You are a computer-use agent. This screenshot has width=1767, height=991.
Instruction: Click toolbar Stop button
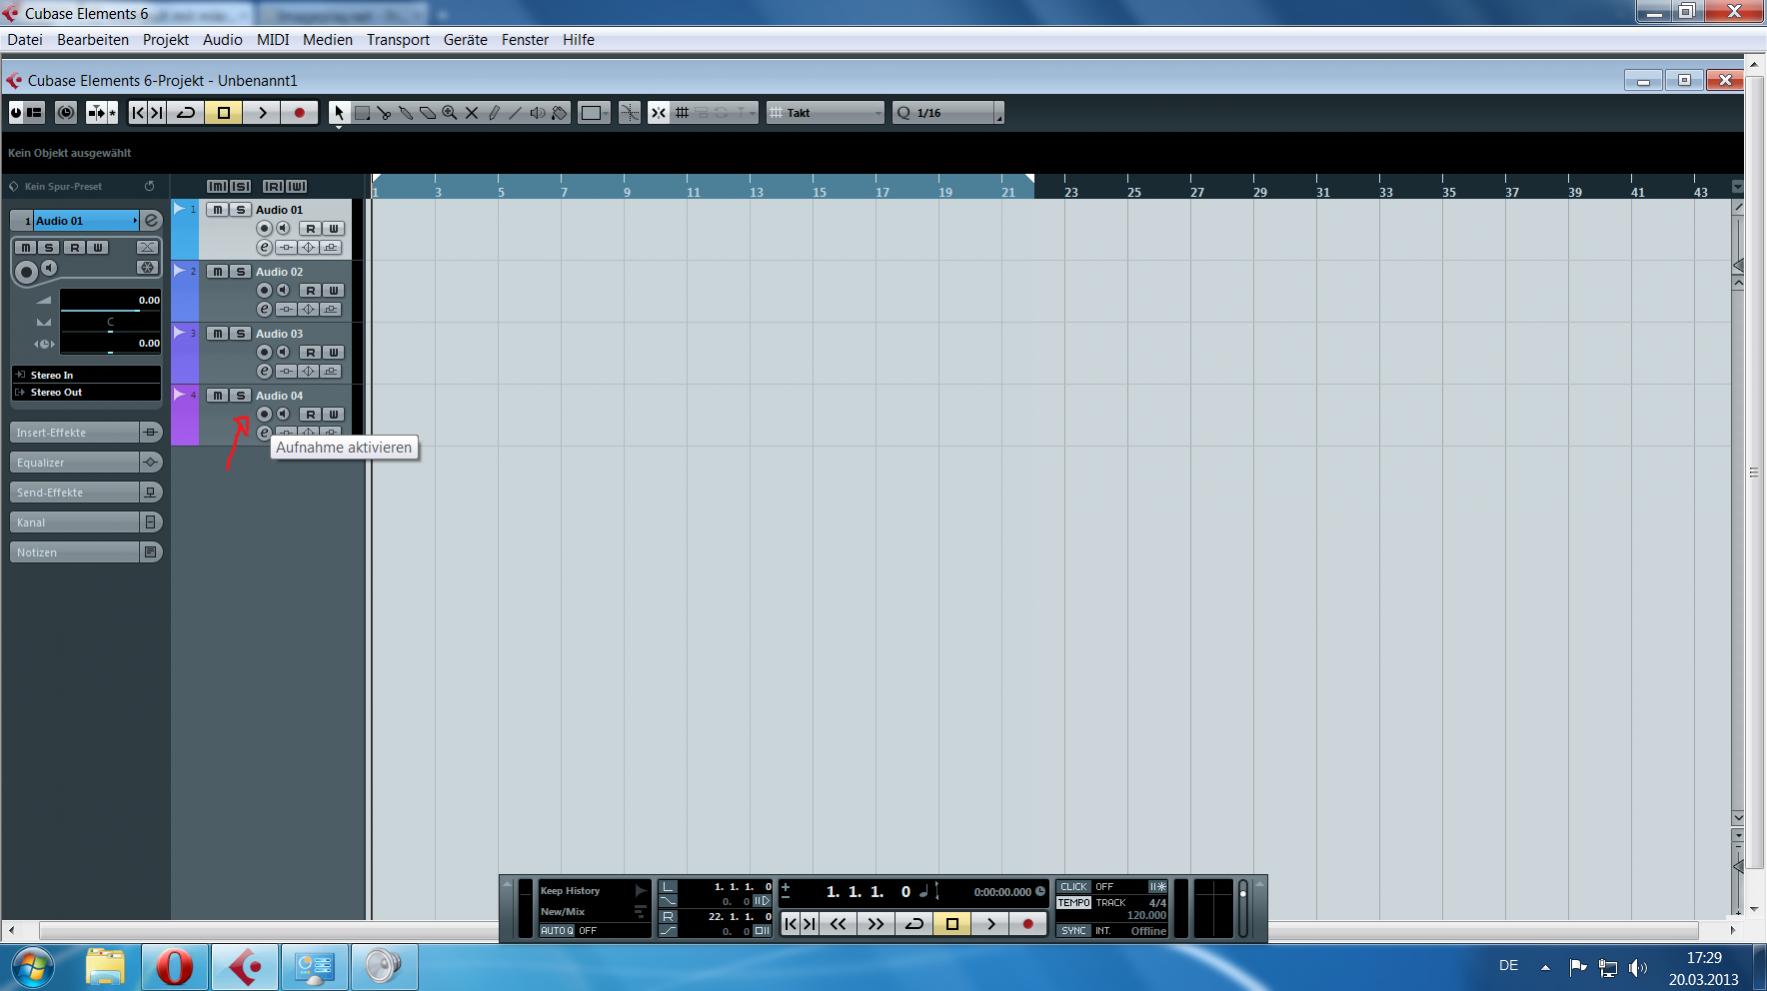[224, 113]
